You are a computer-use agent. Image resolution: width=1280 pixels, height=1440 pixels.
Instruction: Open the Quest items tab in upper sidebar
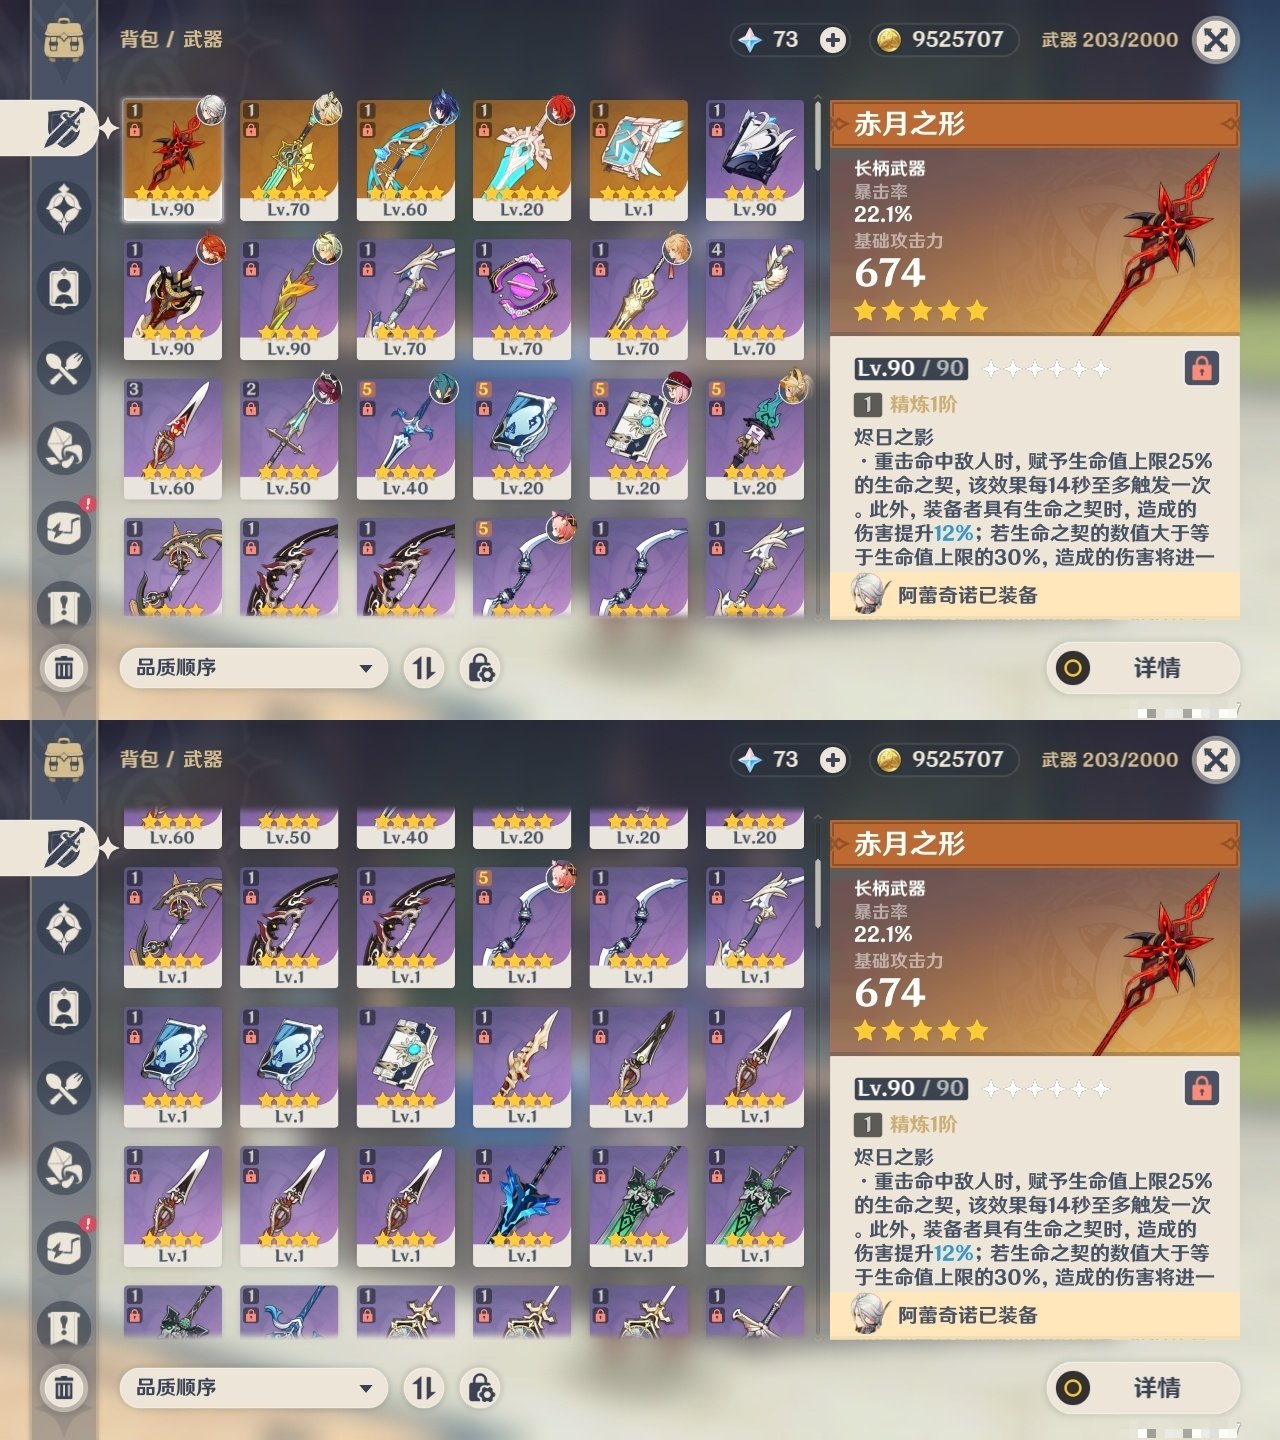(64, 607)
